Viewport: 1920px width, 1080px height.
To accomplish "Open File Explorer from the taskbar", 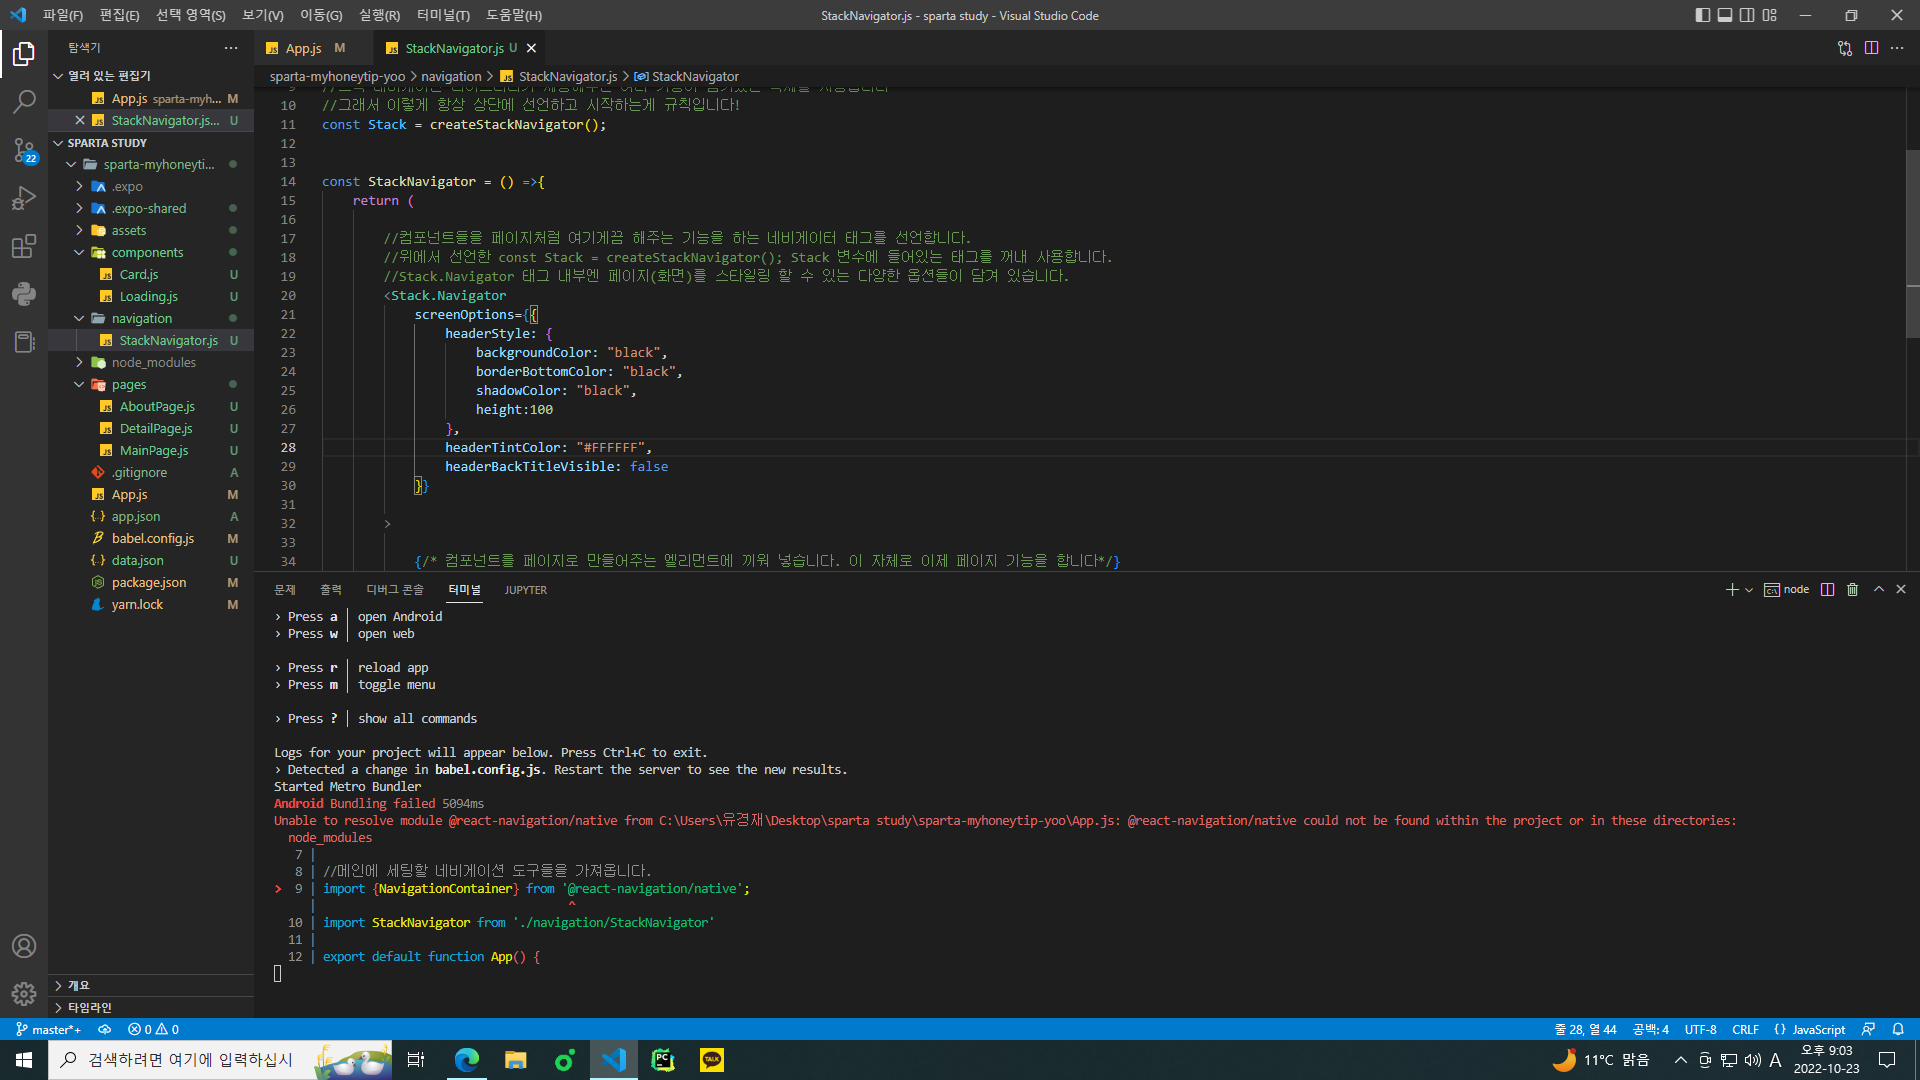I will tap(516, 1060).
